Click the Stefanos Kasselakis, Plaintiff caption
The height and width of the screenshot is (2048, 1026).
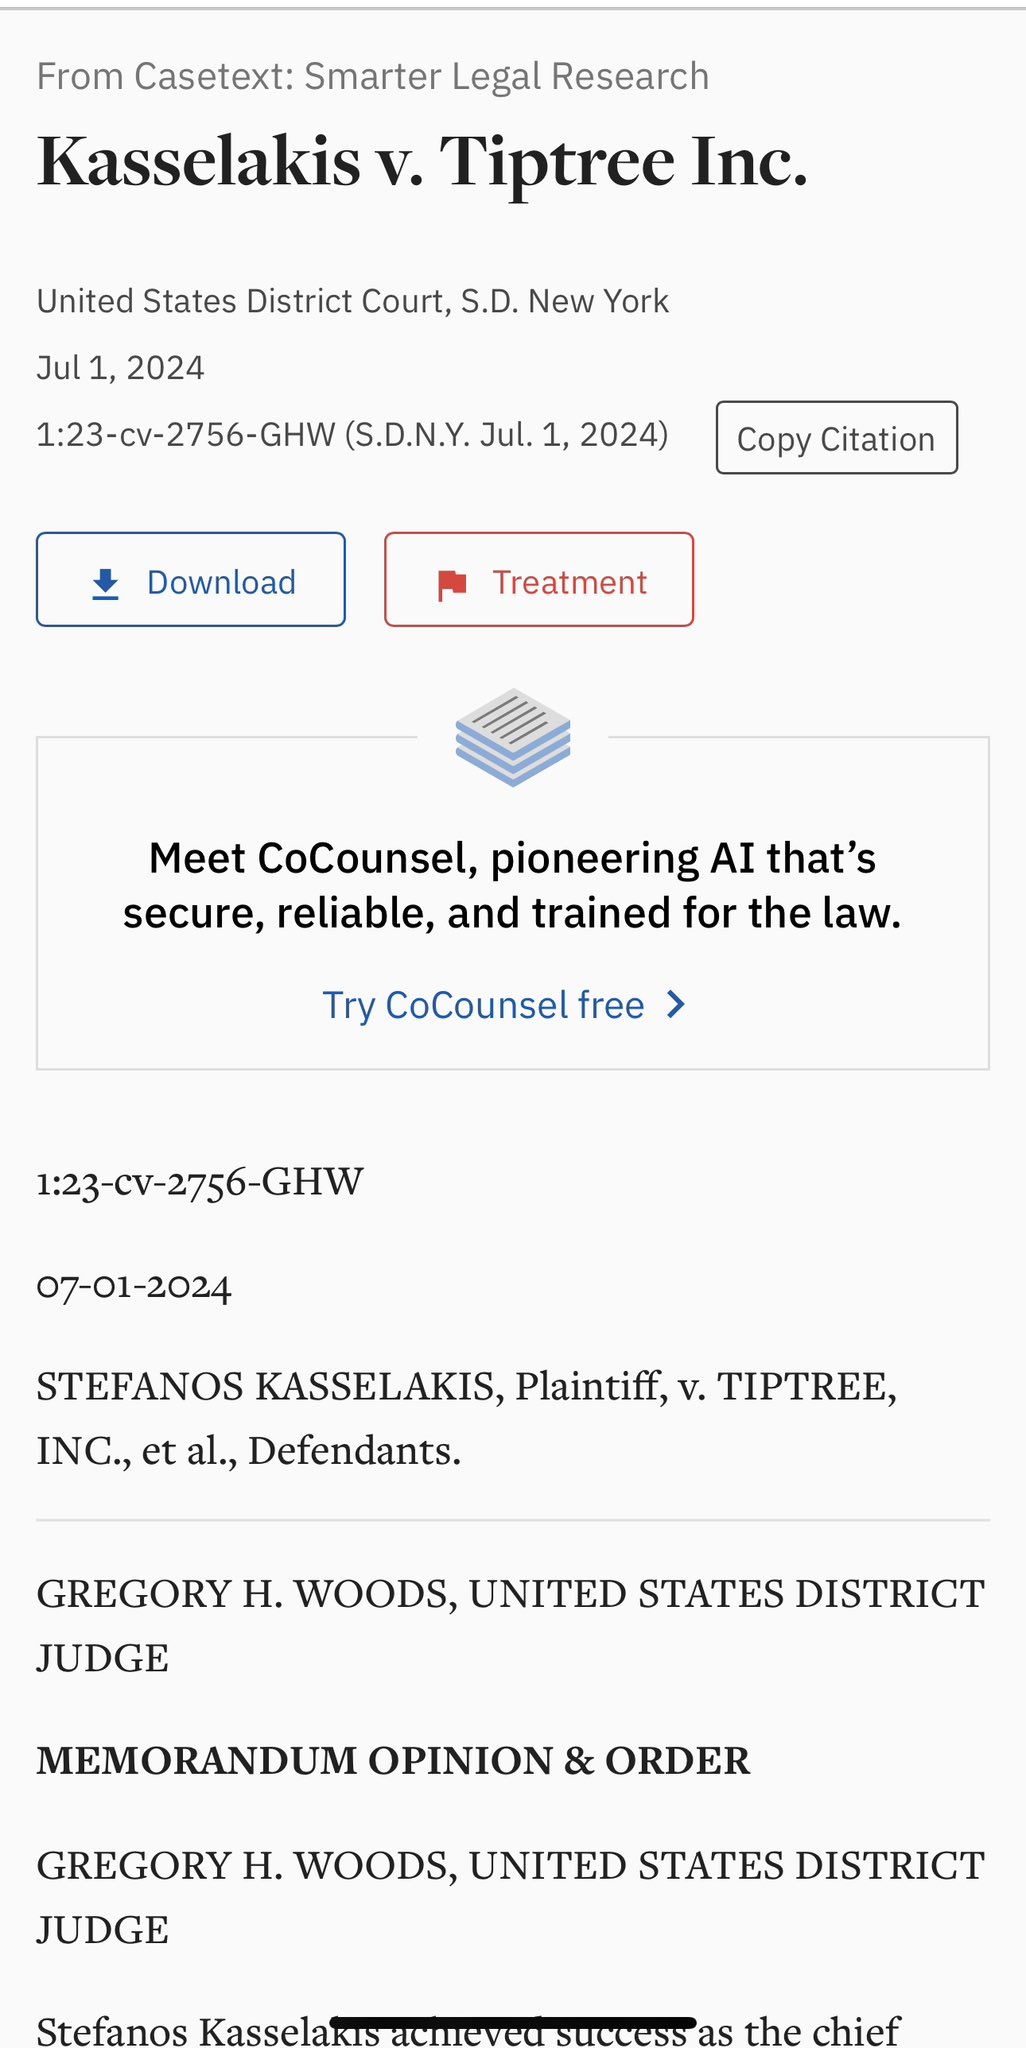click(466, 1418)
